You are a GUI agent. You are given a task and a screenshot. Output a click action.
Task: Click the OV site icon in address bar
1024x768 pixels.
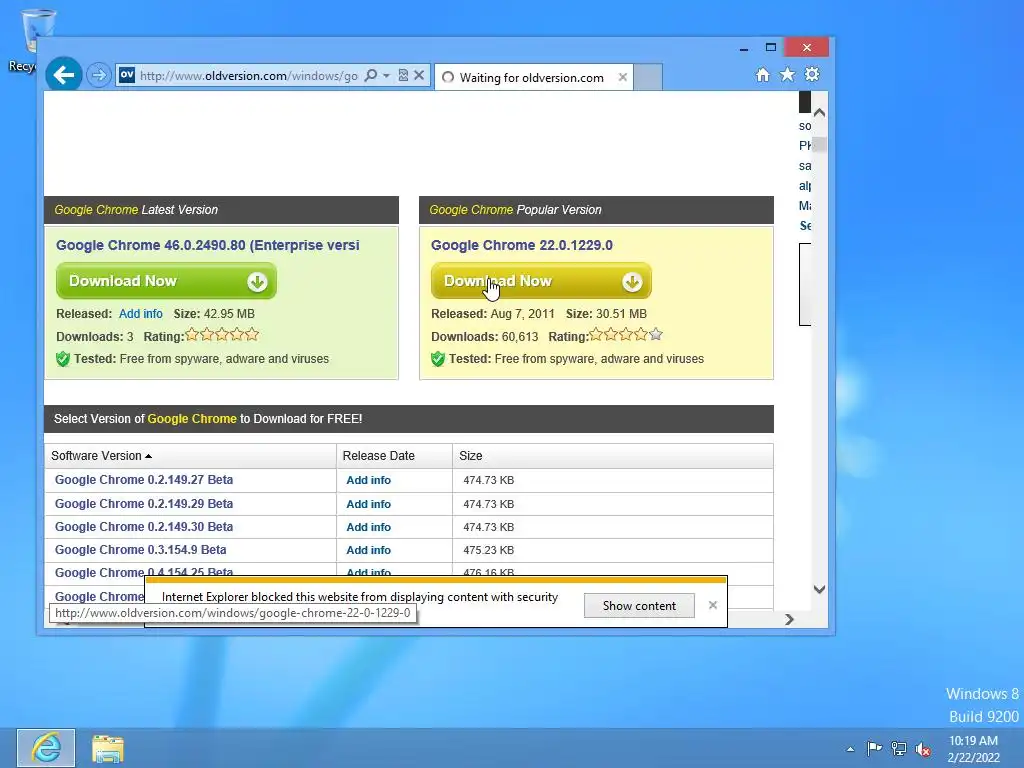pyautogui.click(x=127, y=75)
